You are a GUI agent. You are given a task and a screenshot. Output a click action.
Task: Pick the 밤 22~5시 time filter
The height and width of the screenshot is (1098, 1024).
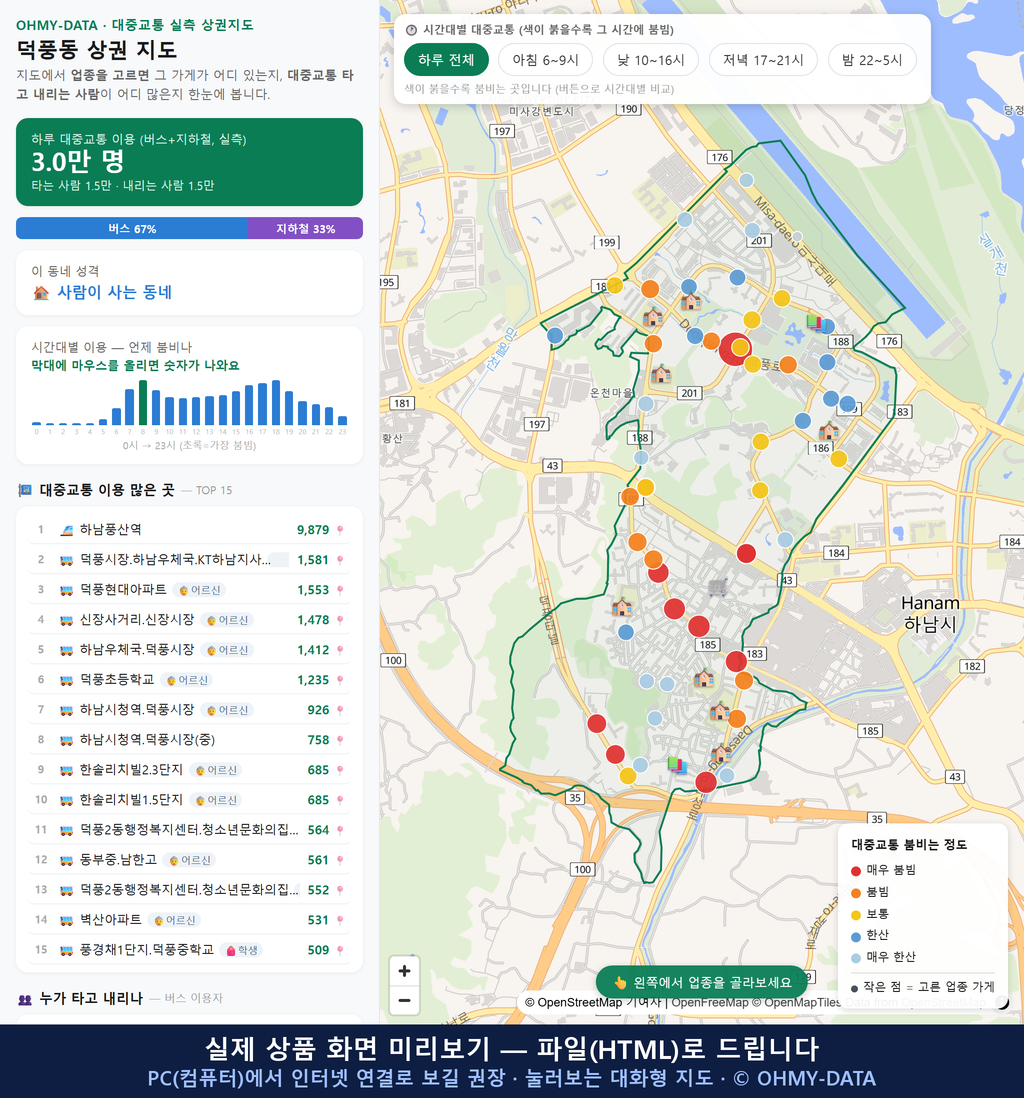point(872,60)
